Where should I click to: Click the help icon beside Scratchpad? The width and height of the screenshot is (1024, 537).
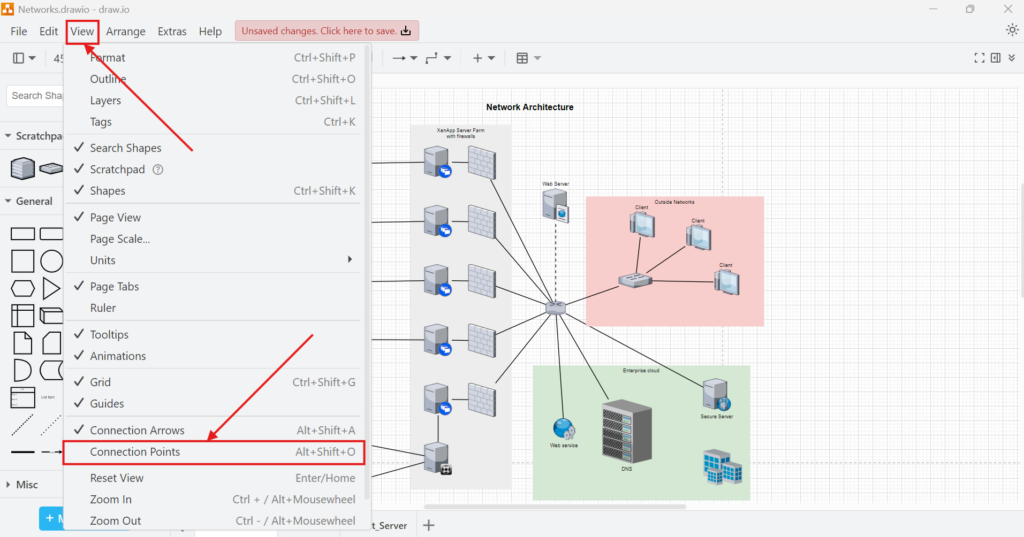tap(157, 170)
